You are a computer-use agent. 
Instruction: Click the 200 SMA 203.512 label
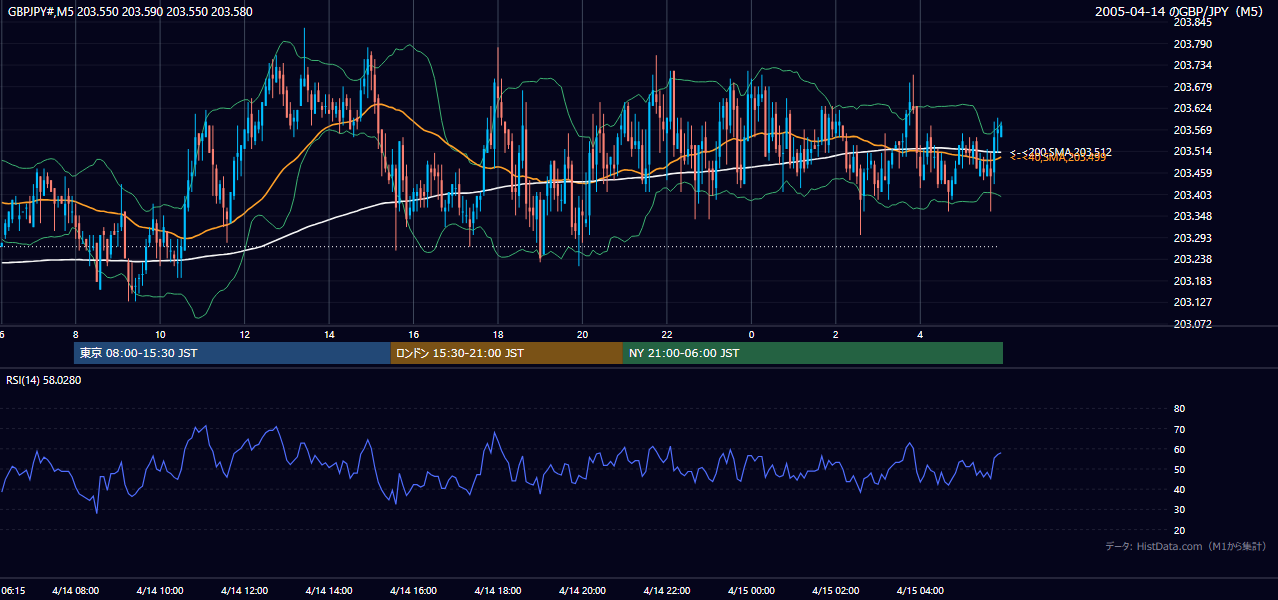tap(1060, 152)
